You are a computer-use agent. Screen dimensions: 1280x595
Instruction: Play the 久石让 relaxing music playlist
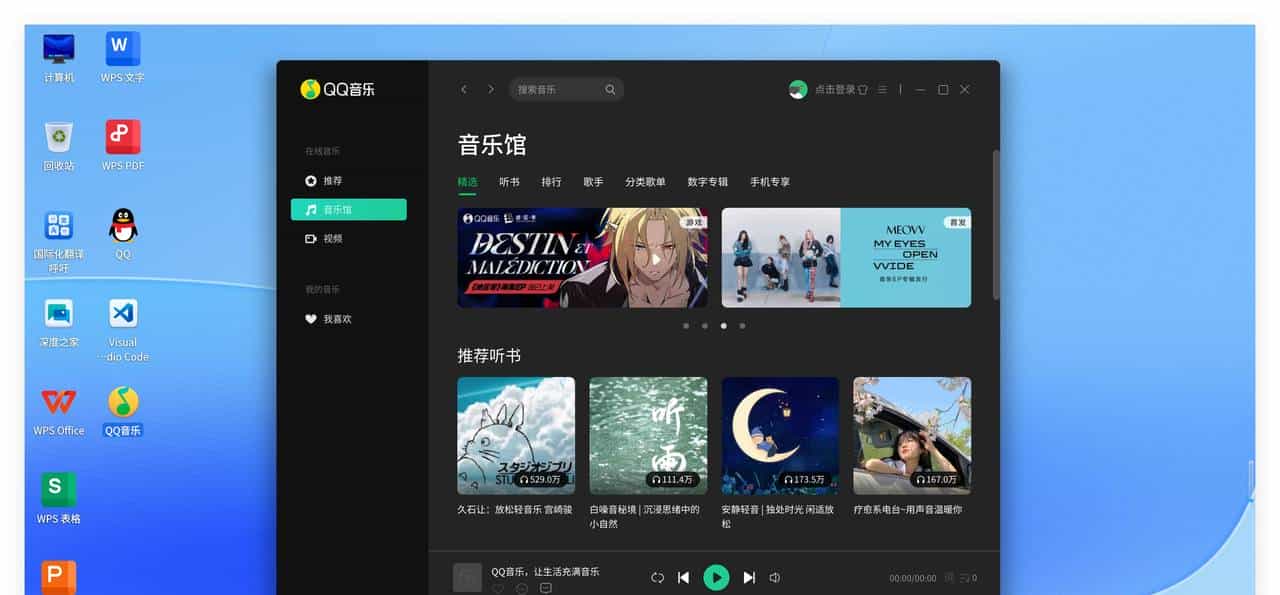(516, 435)
